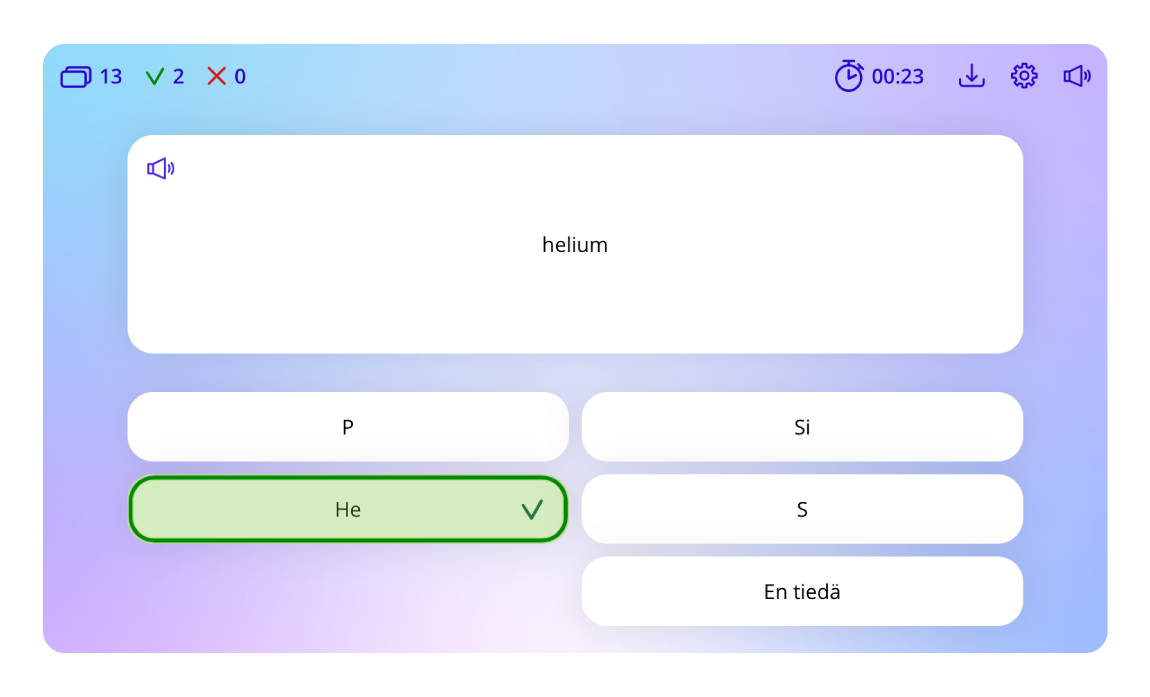Choose the answer Si
Screen dimensions: 1150x697
802,427
